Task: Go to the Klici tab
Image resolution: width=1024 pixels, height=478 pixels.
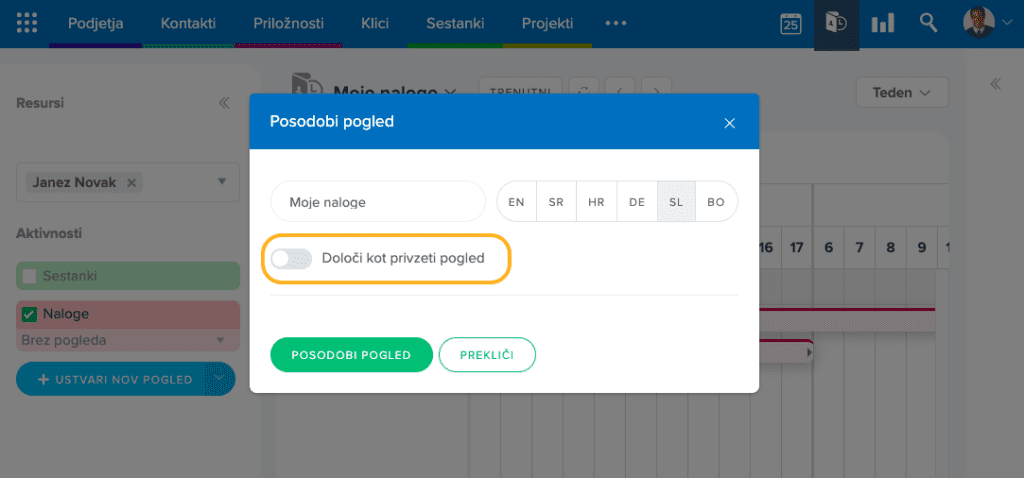Action: point(375,24)
